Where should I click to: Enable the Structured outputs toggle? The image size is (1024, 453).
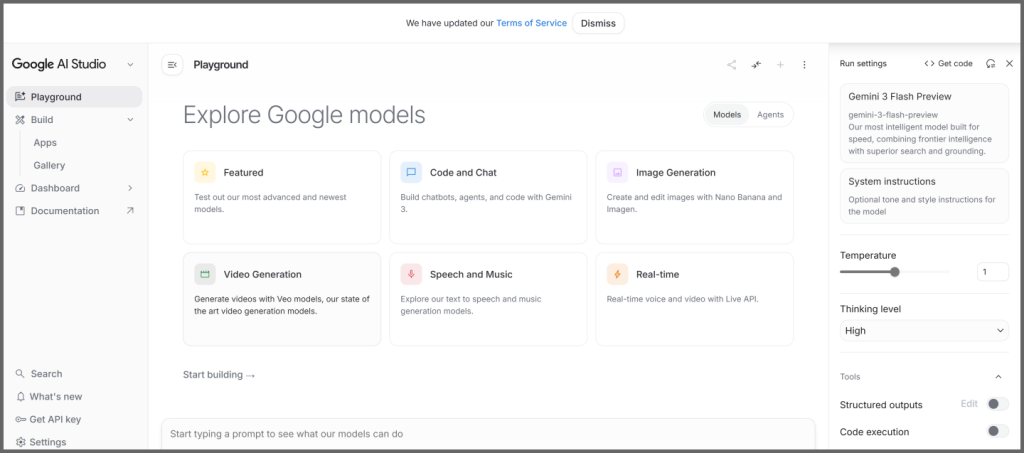pyautogui.click(x=997, y=404)
